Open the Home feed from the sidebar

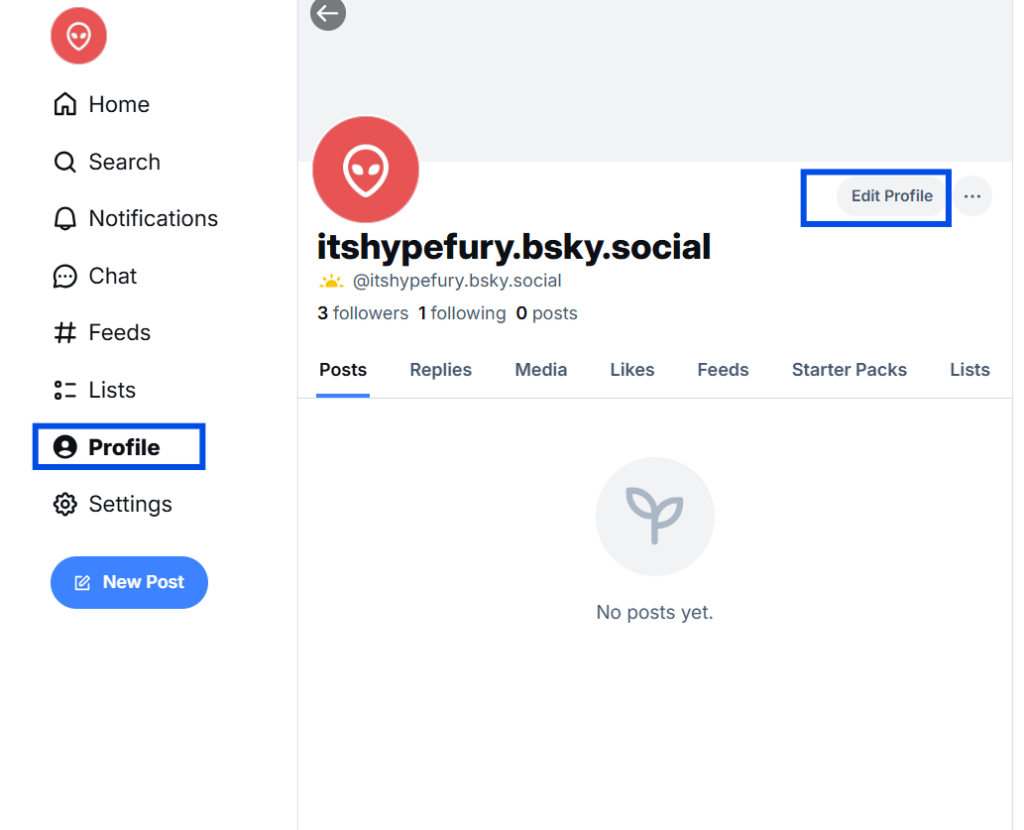(x=100, y=104)
